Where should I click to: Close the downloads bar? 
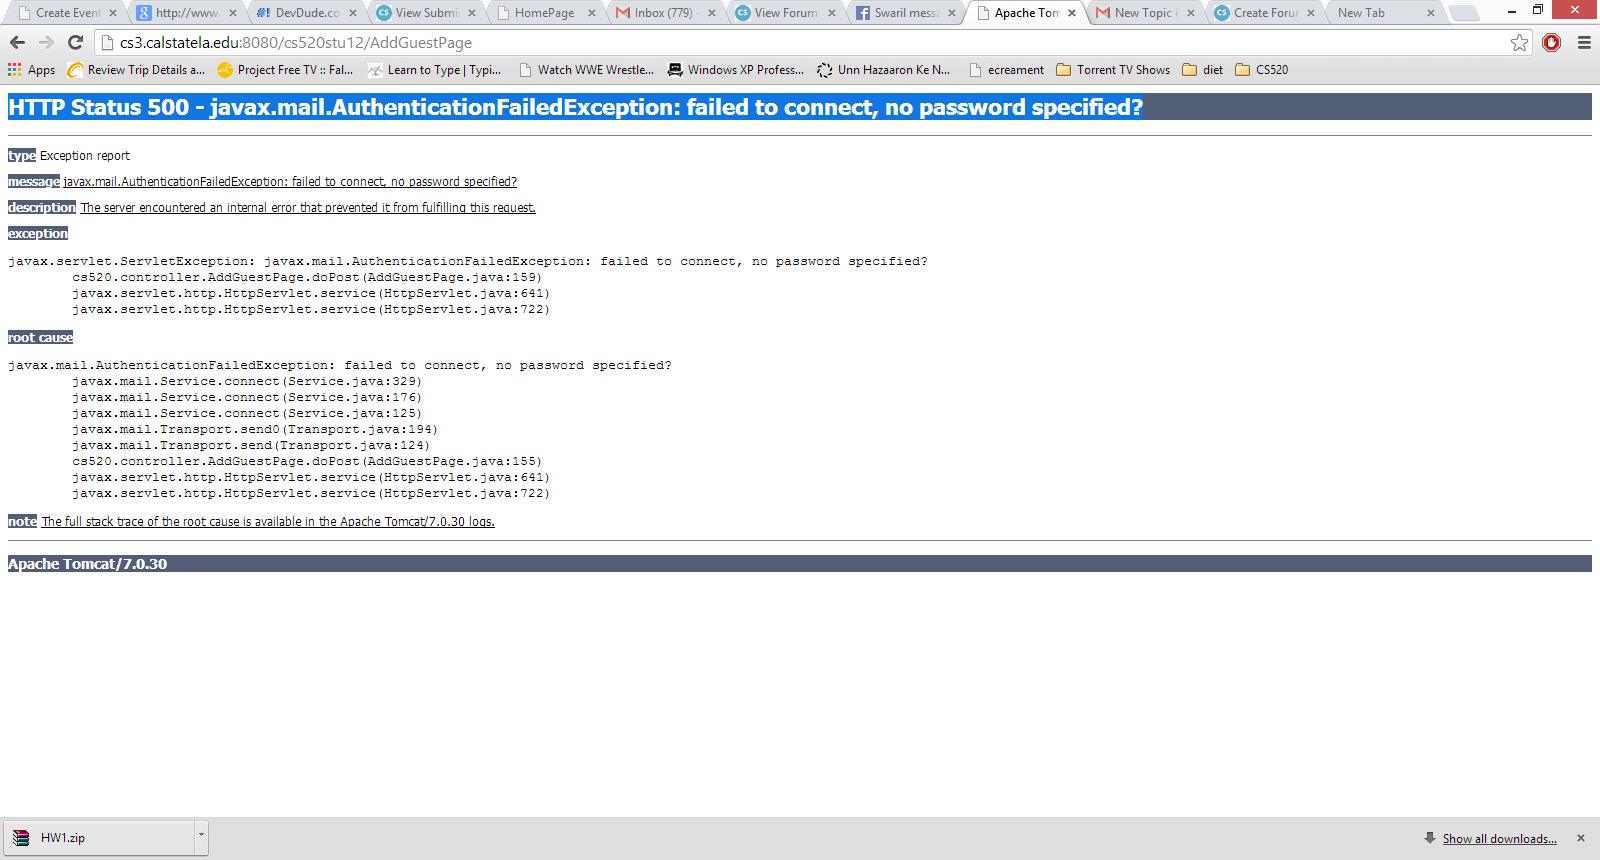1580,838
